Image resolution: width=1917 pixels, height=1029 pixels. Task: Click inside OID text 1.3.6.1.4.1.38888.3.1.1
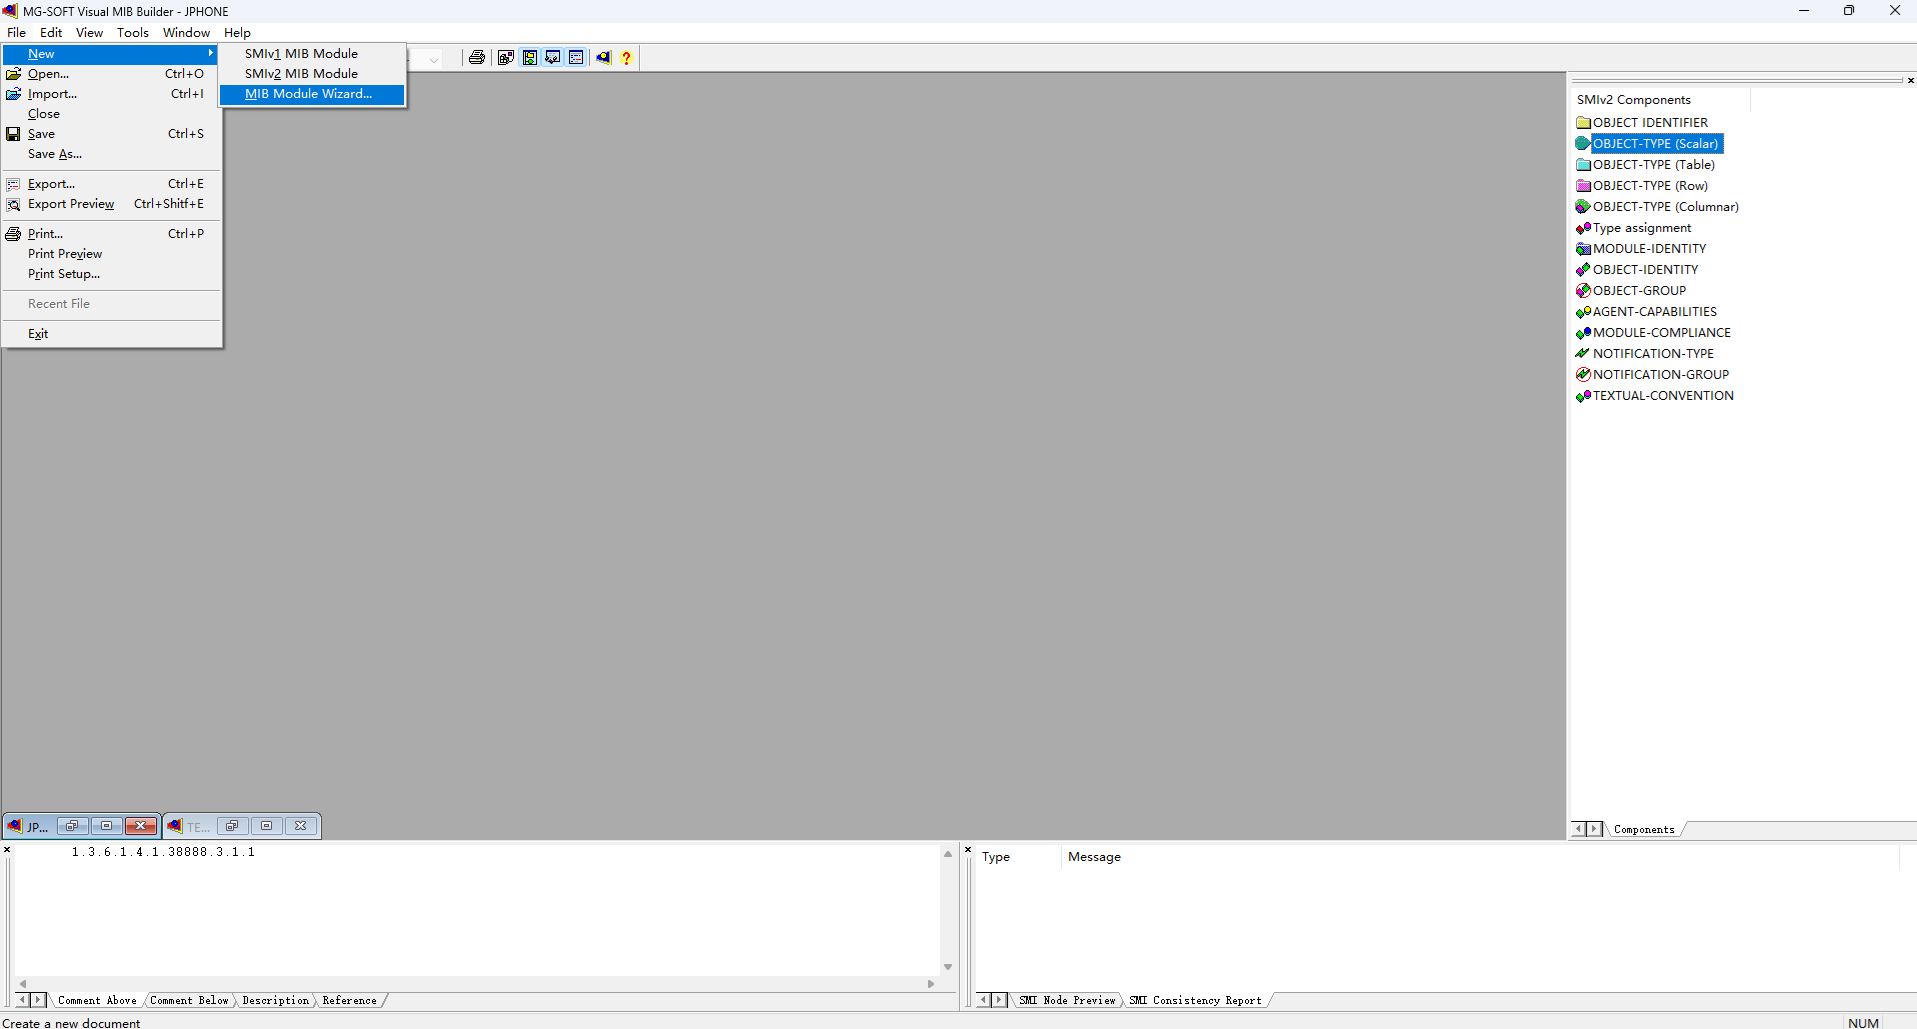[163, 852]
